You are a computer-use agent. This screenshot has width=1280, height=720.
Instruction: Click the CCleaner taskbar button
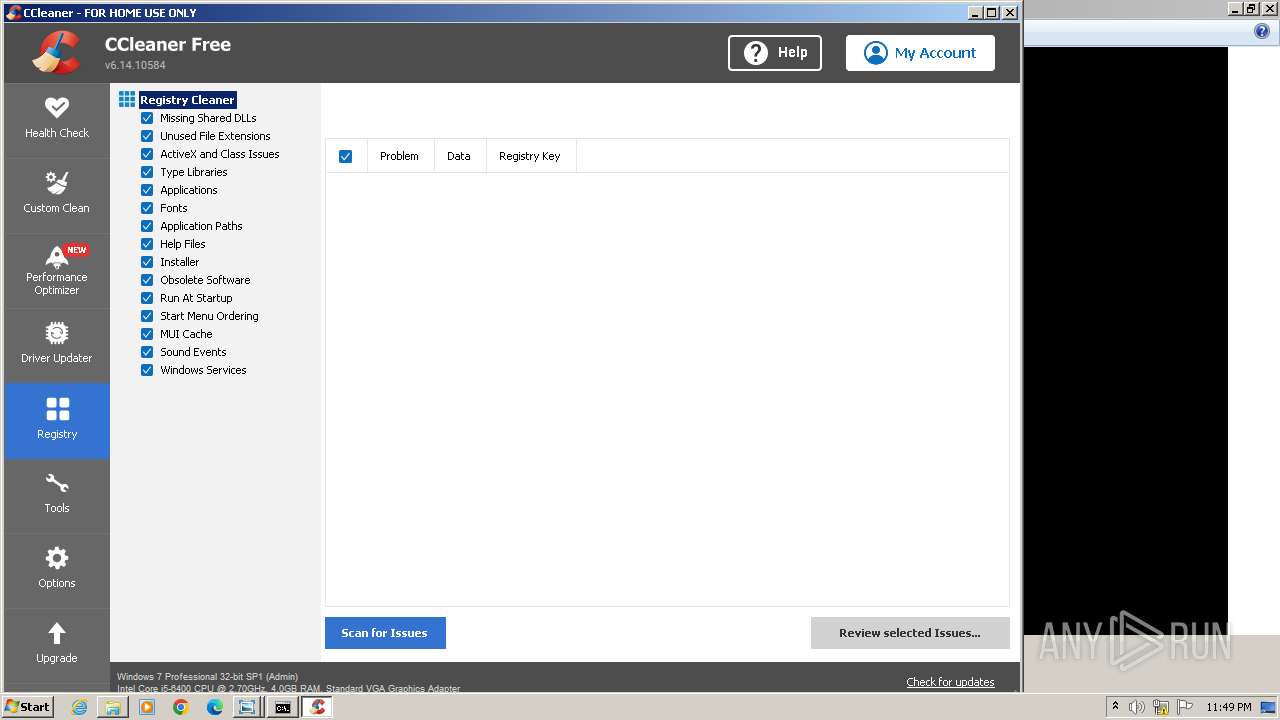tap(318, 707)
